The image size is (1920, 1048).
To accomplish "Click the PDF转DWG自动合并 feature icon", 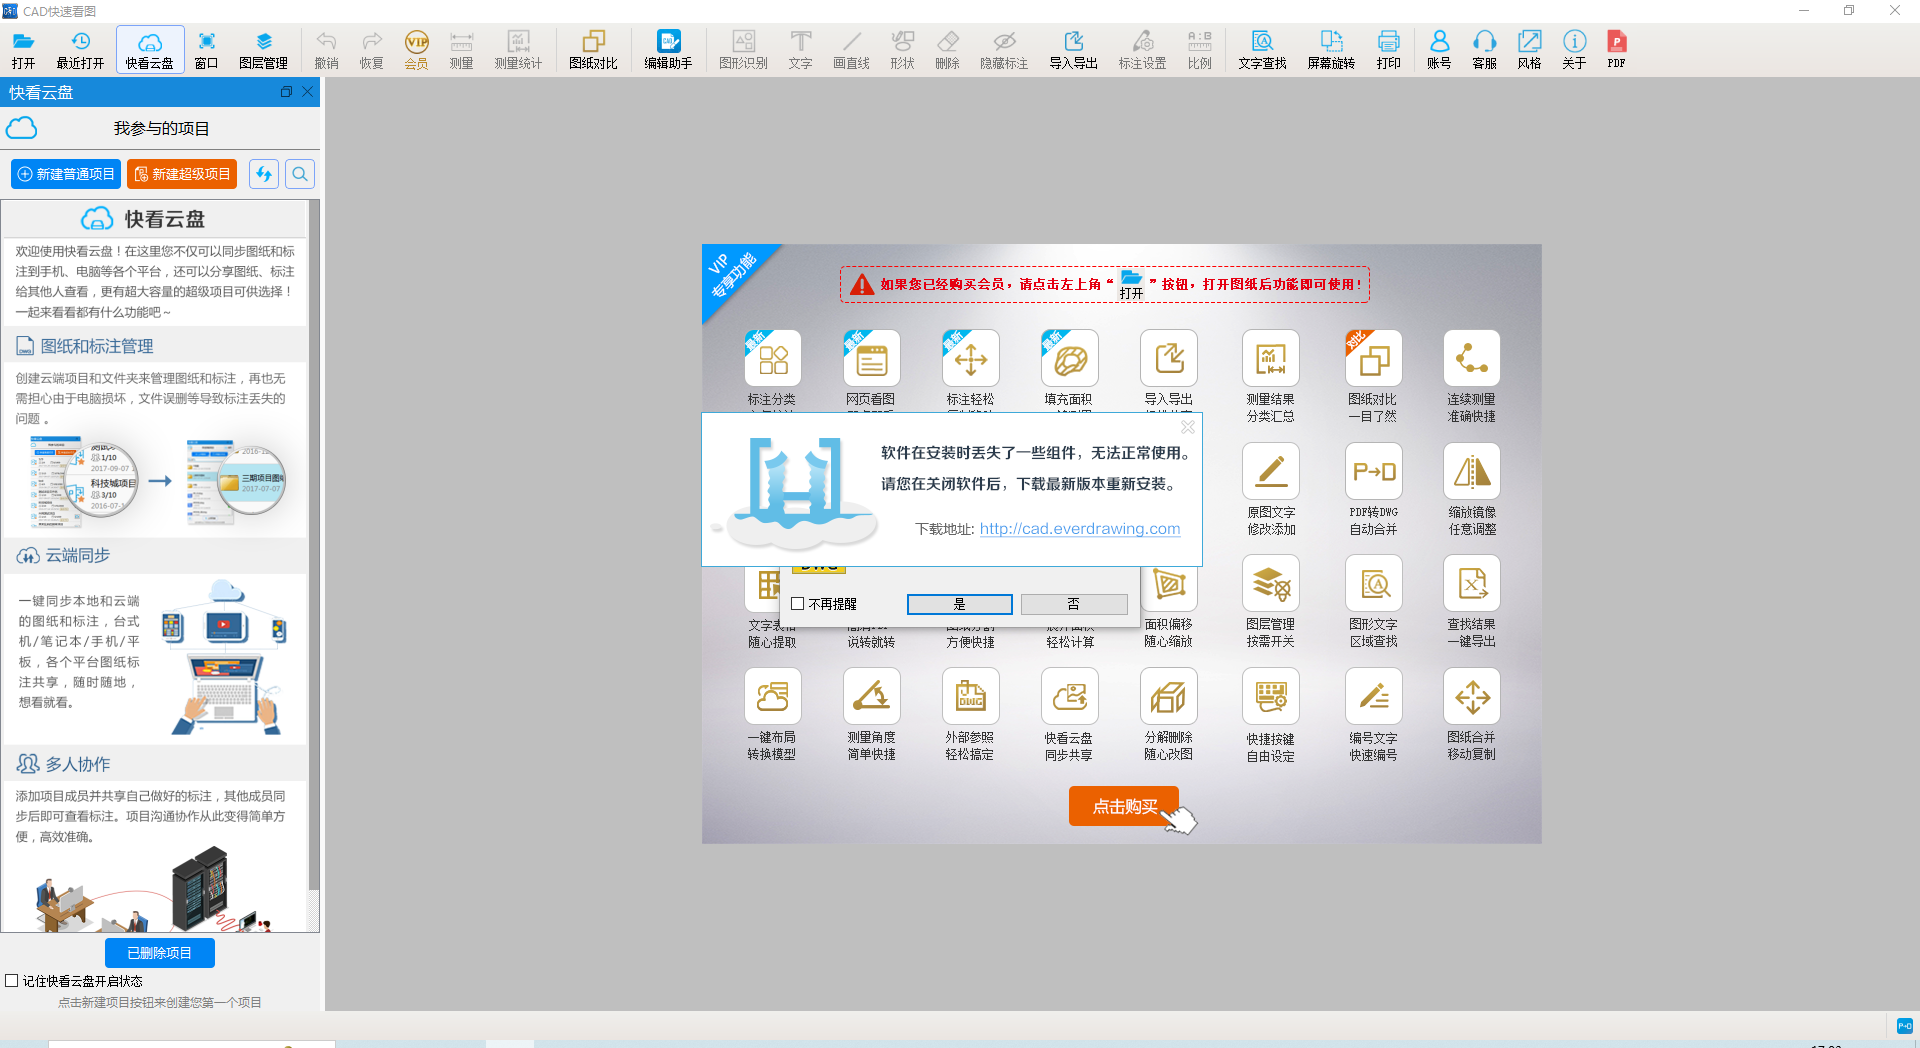I will pyautogui.click(x=1373, y=471).
